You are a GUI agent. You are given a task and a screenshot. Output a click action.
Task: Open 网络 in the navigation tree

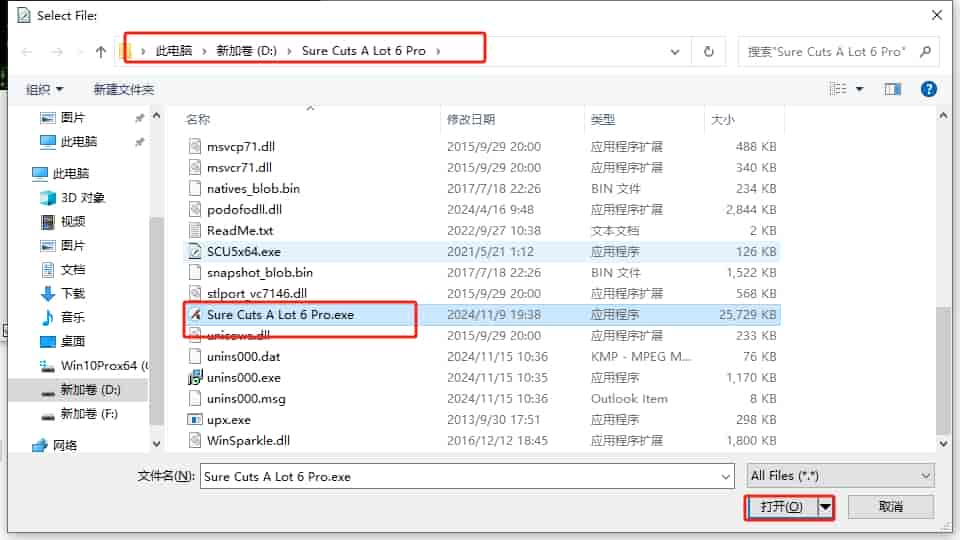pos(64,445)
